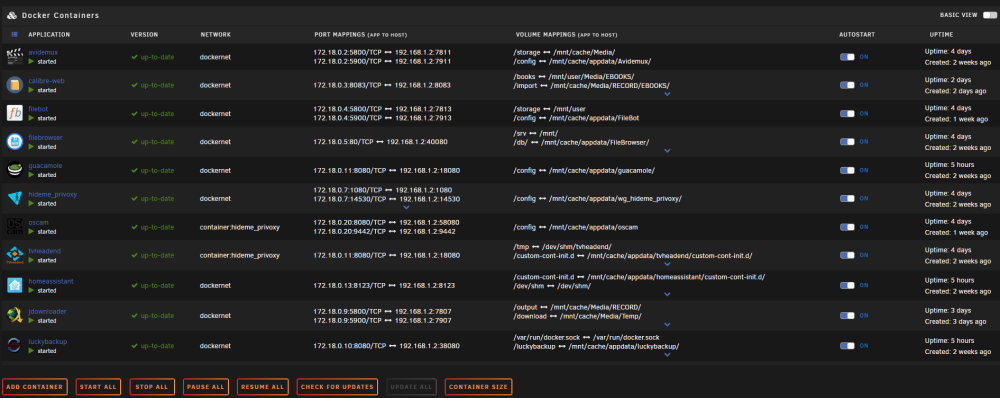Click the luckybackup icon

(14, 345)
